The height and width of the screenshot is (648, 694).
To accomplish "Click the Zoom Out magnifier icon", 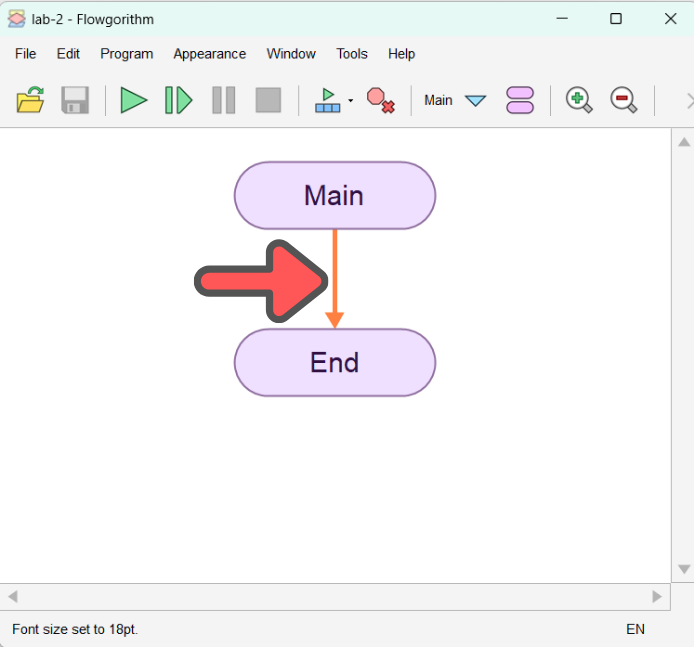I will [x=624, y=100].
